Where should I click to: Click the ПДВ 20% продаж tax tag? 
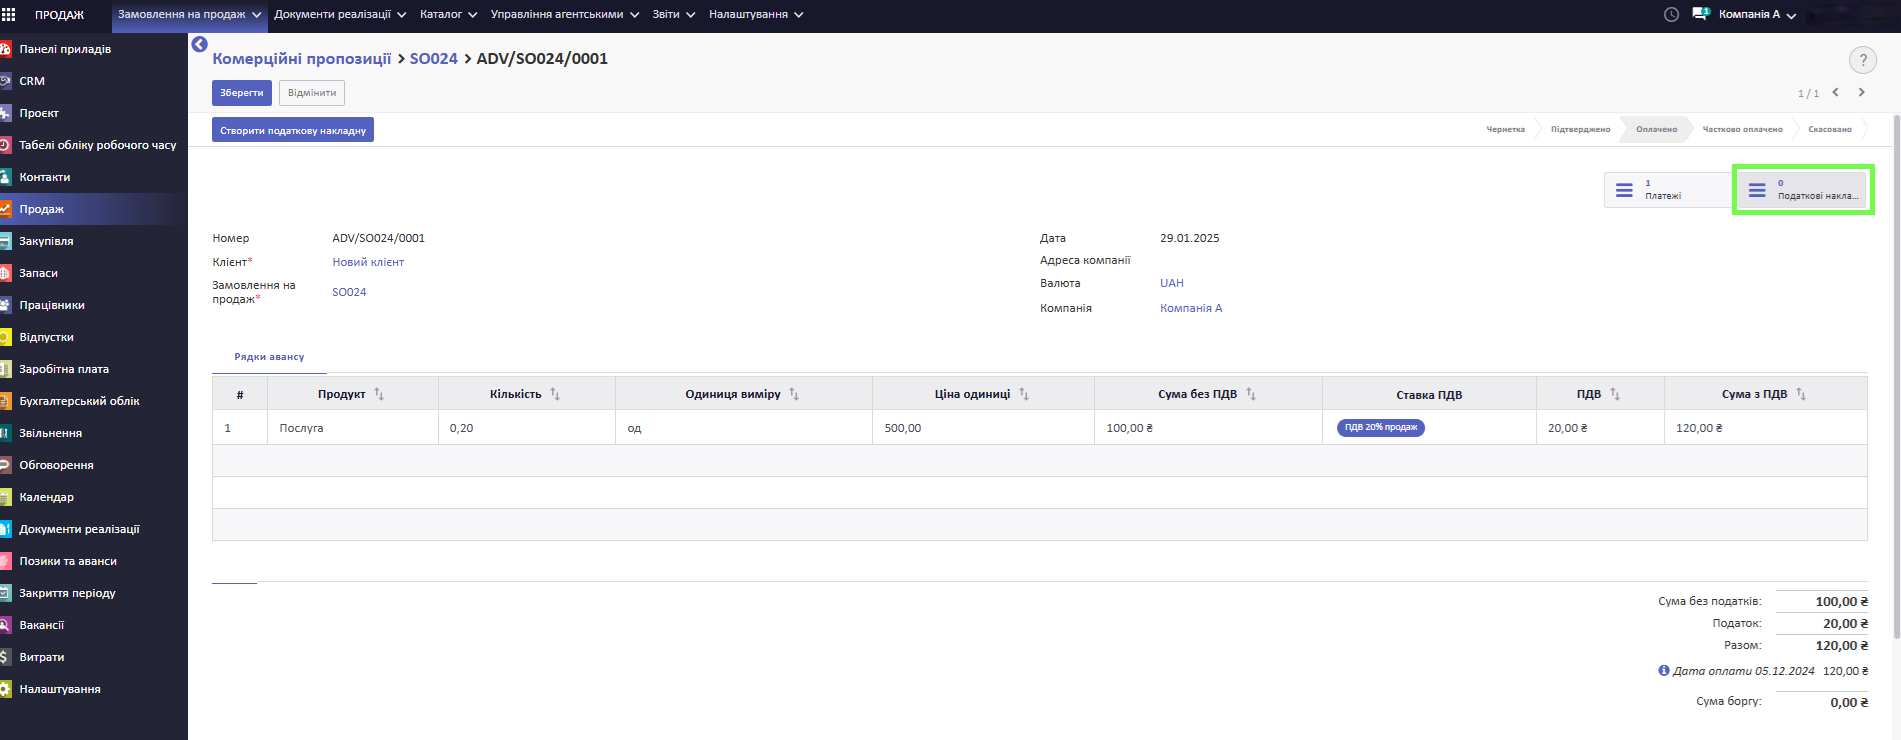pos(1381,427)
